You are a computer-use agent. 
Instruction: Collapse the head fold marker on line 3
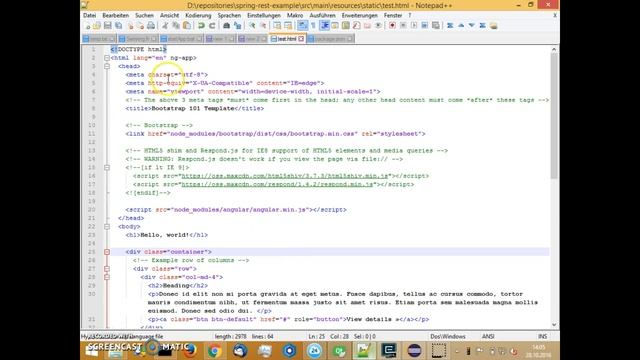(107, 66)
